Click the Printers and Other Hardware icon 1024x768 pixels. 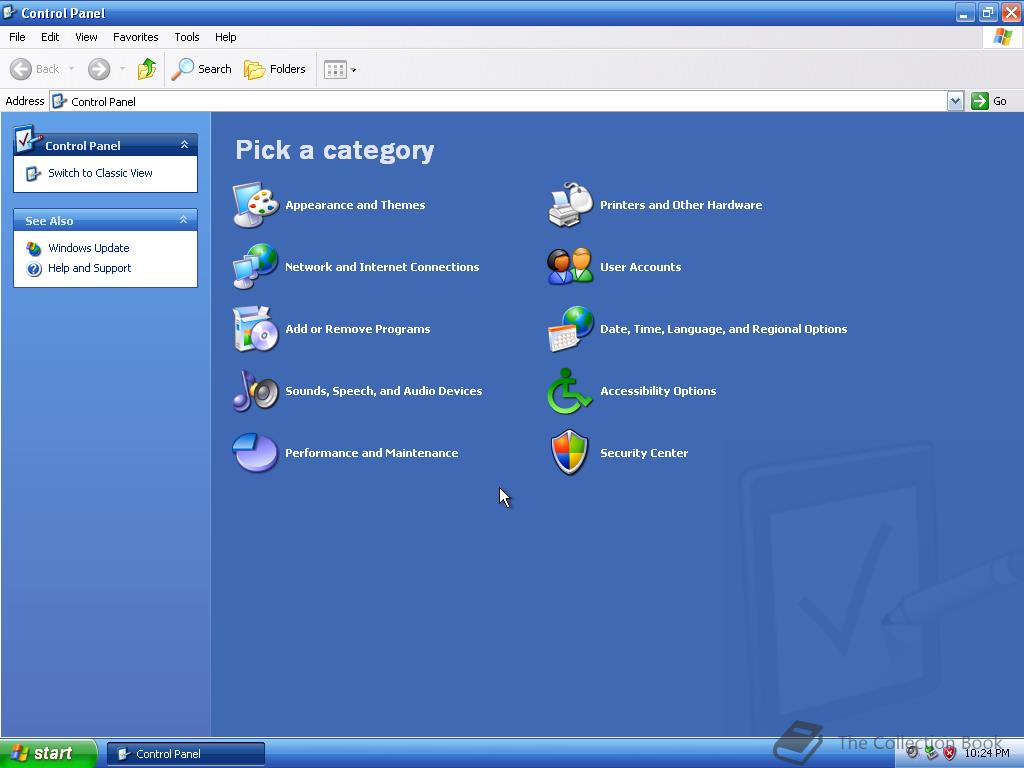point(570,205)
